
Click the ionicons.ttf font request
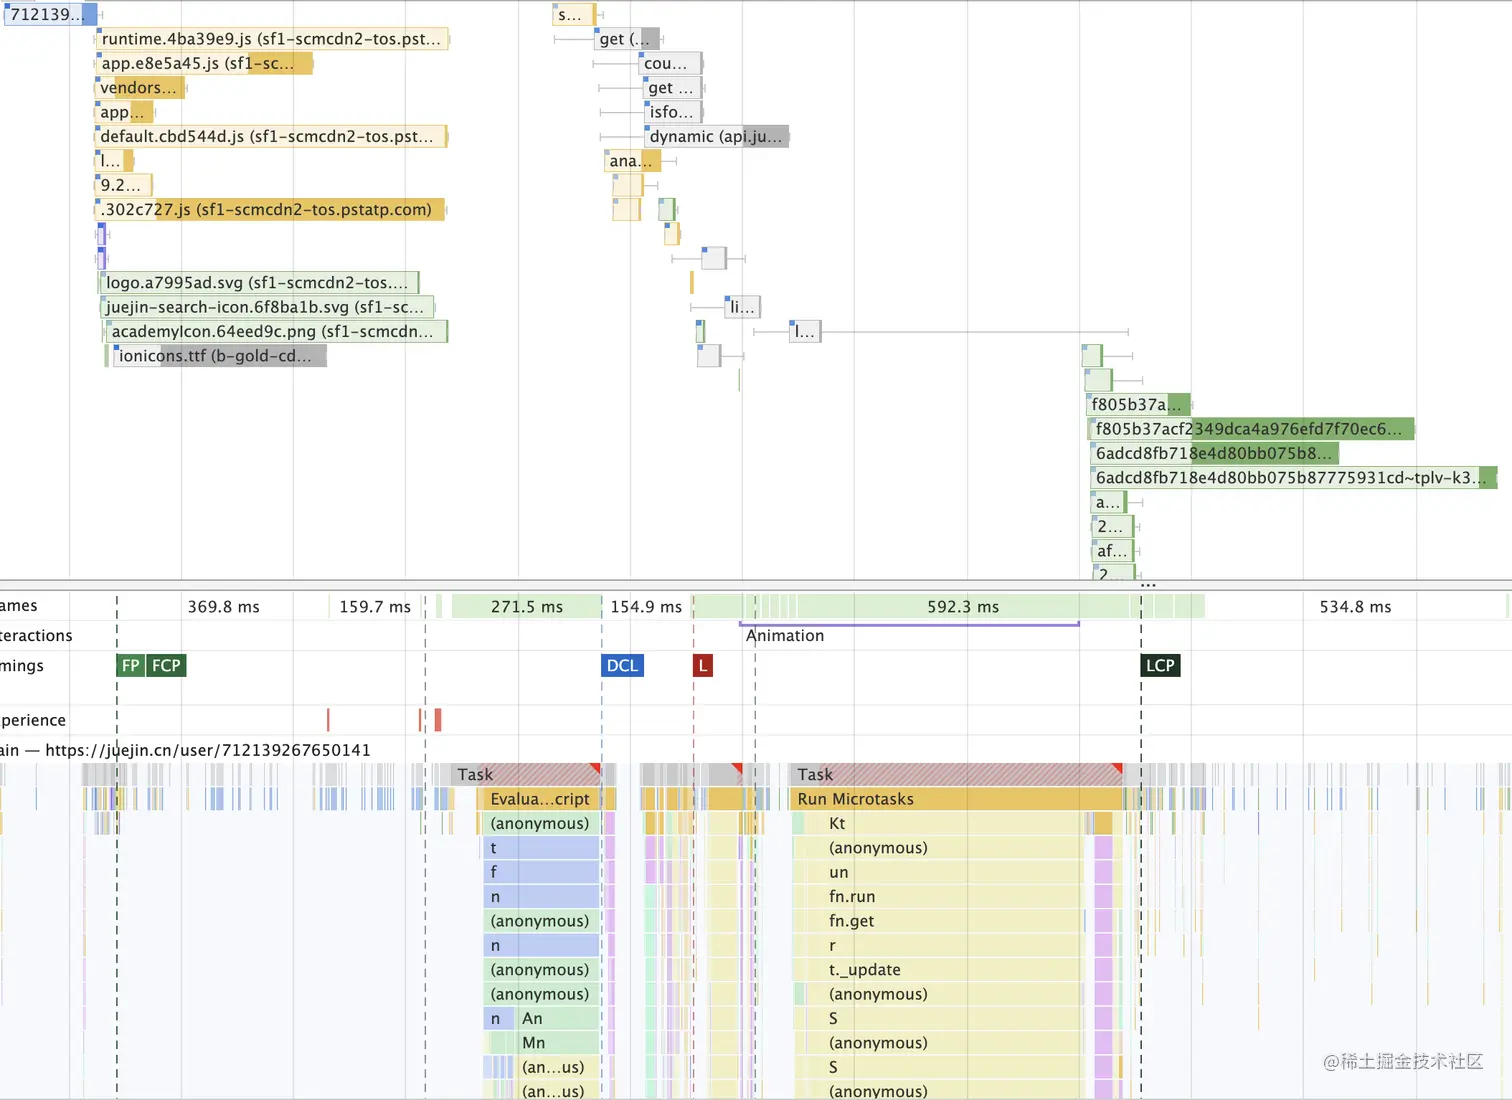(219, 356)
